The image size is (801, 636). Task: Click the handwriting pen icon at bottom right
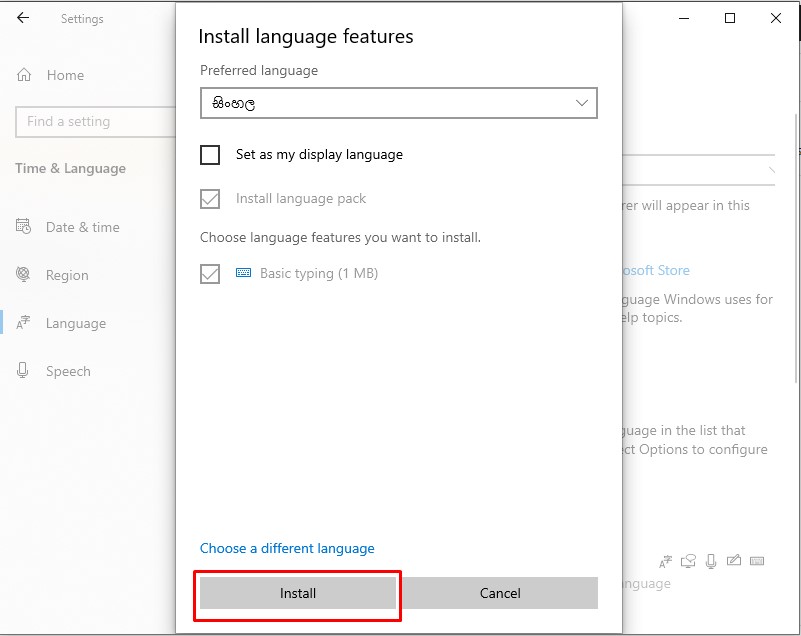pos(735,561)
